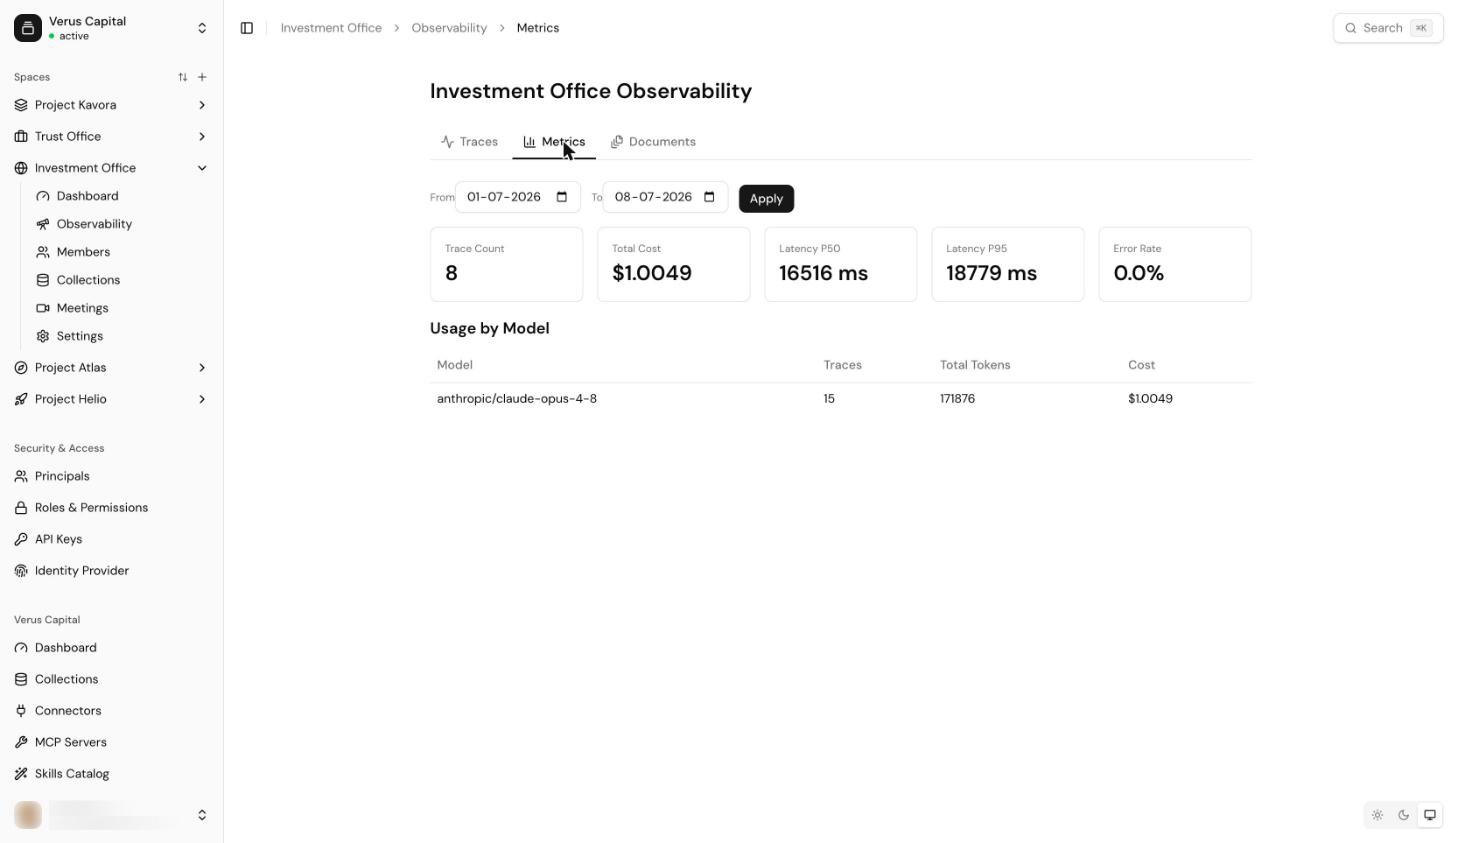Open Verus Capital workspace switcher
1458x843 pixels.
coord(111,28)
